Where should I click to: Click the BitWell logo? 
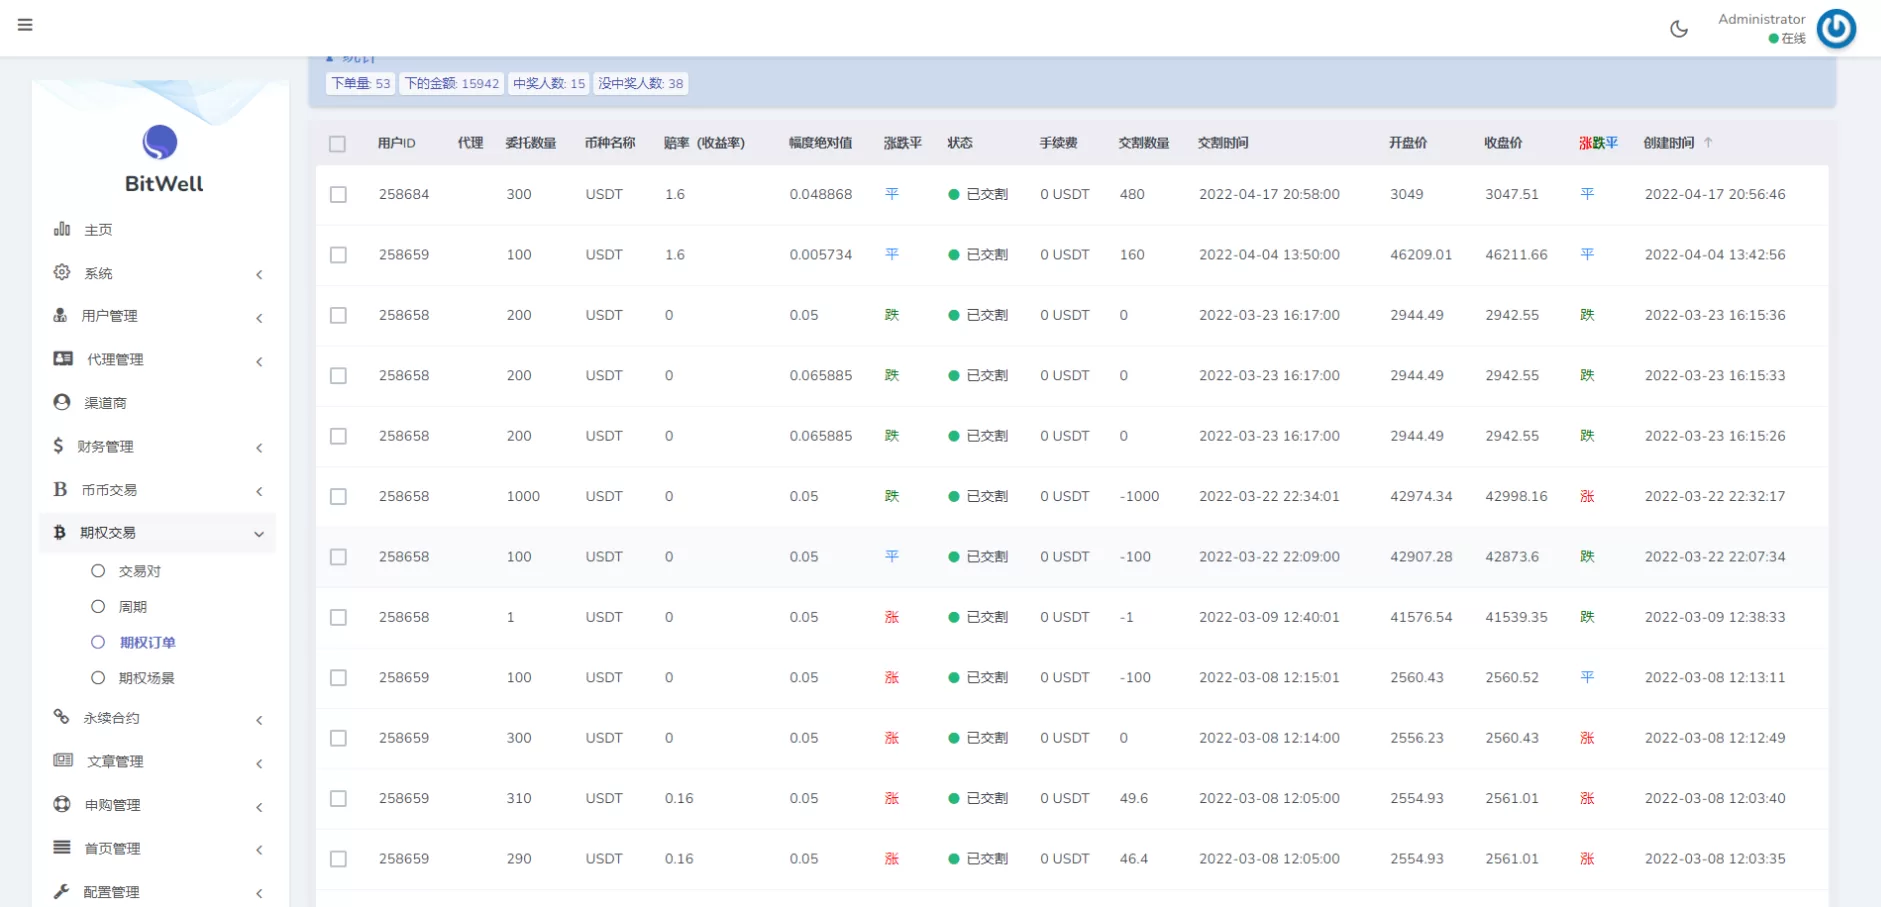coord(160,143)
